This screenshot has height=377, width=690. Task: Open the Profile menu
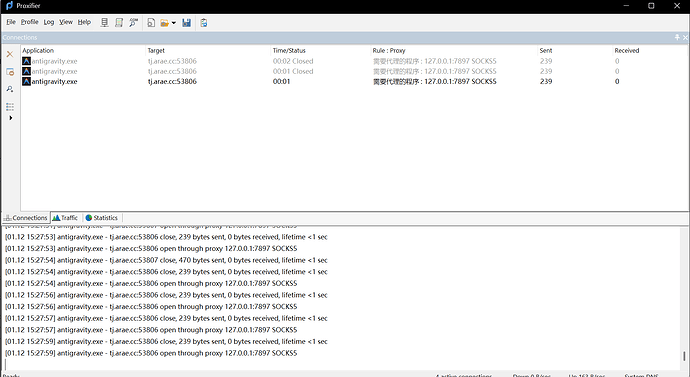pyautogui.click(x=29, y=22)
